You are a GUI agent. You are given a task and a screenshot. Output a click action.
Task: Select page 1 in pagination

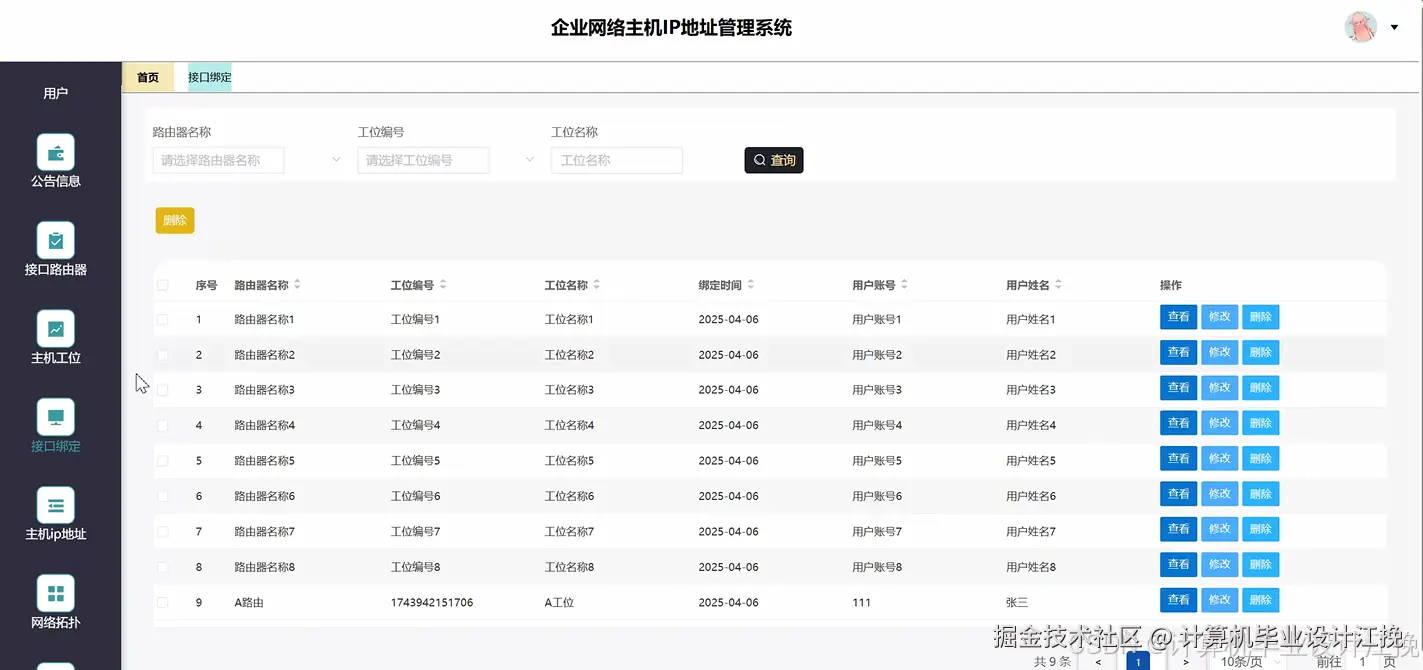(x=1137, y=661)
